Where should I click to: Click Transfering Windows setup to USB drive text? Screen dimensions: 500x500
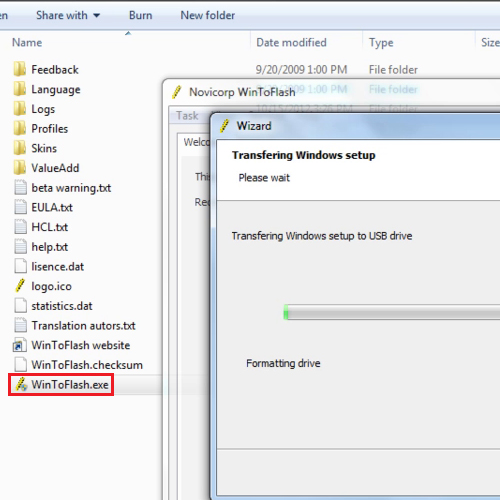(322, 236)
